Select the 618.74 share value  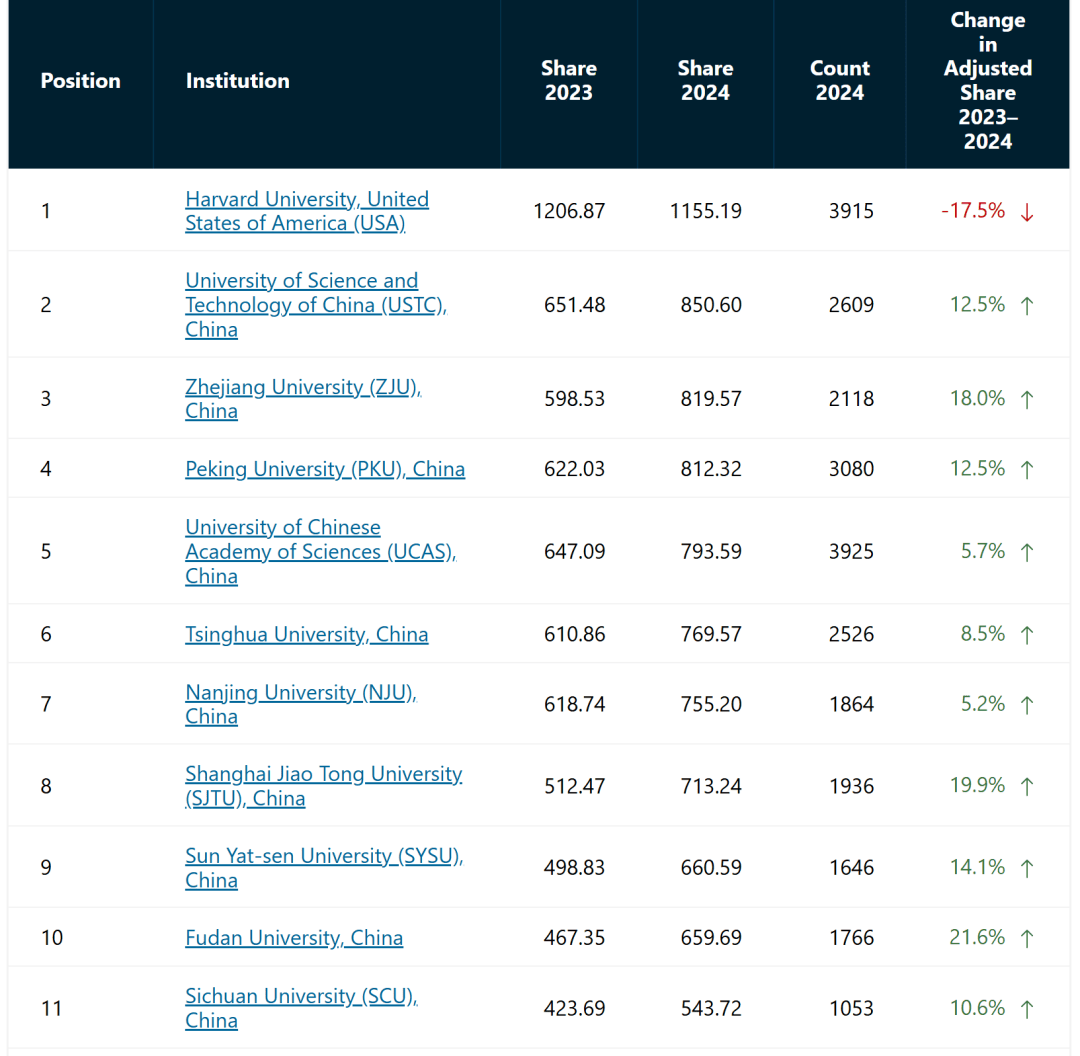coord(574,704)
